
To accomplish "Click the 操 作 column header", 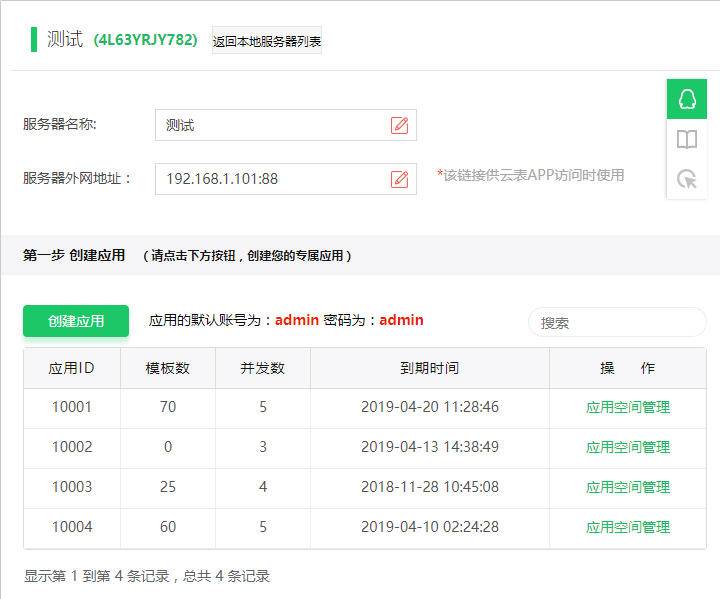I will pos(628,368).
